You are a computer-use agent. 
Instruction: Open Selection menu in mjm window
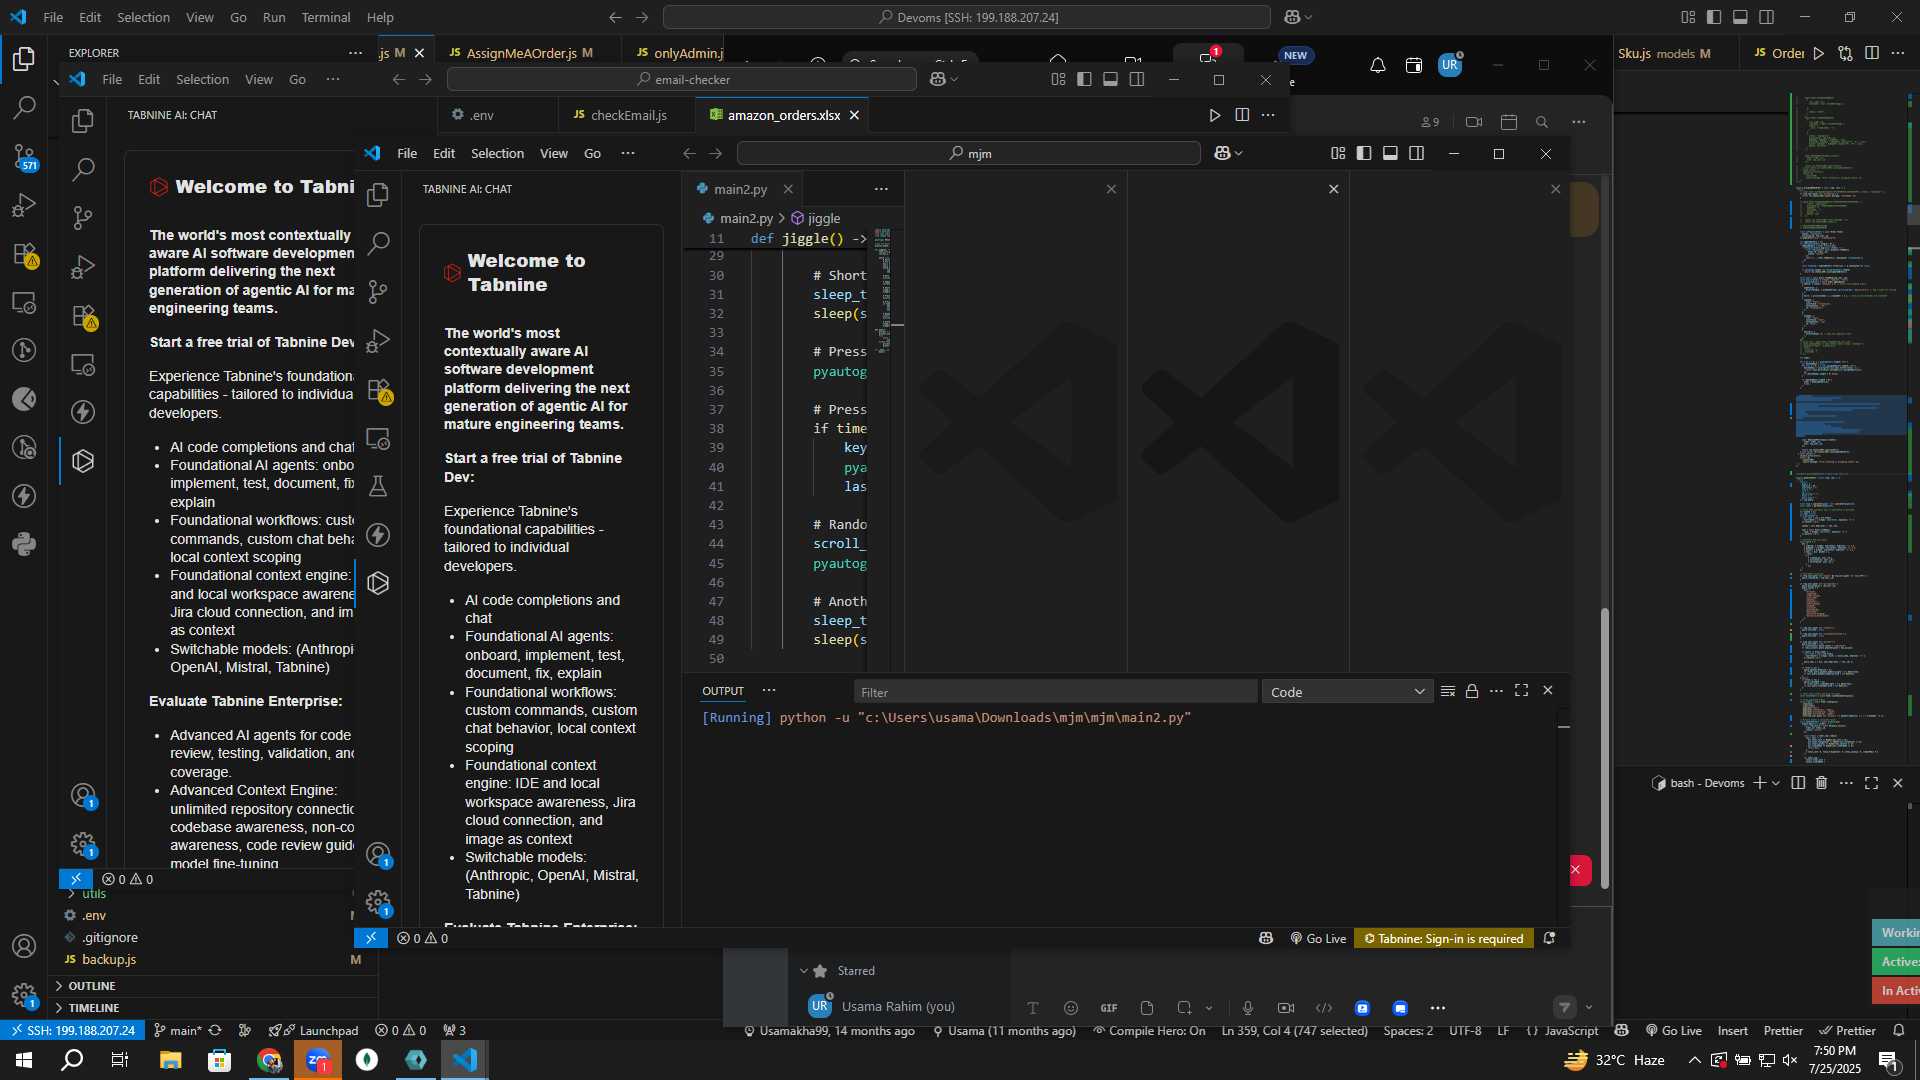click(x=497, y=153)
